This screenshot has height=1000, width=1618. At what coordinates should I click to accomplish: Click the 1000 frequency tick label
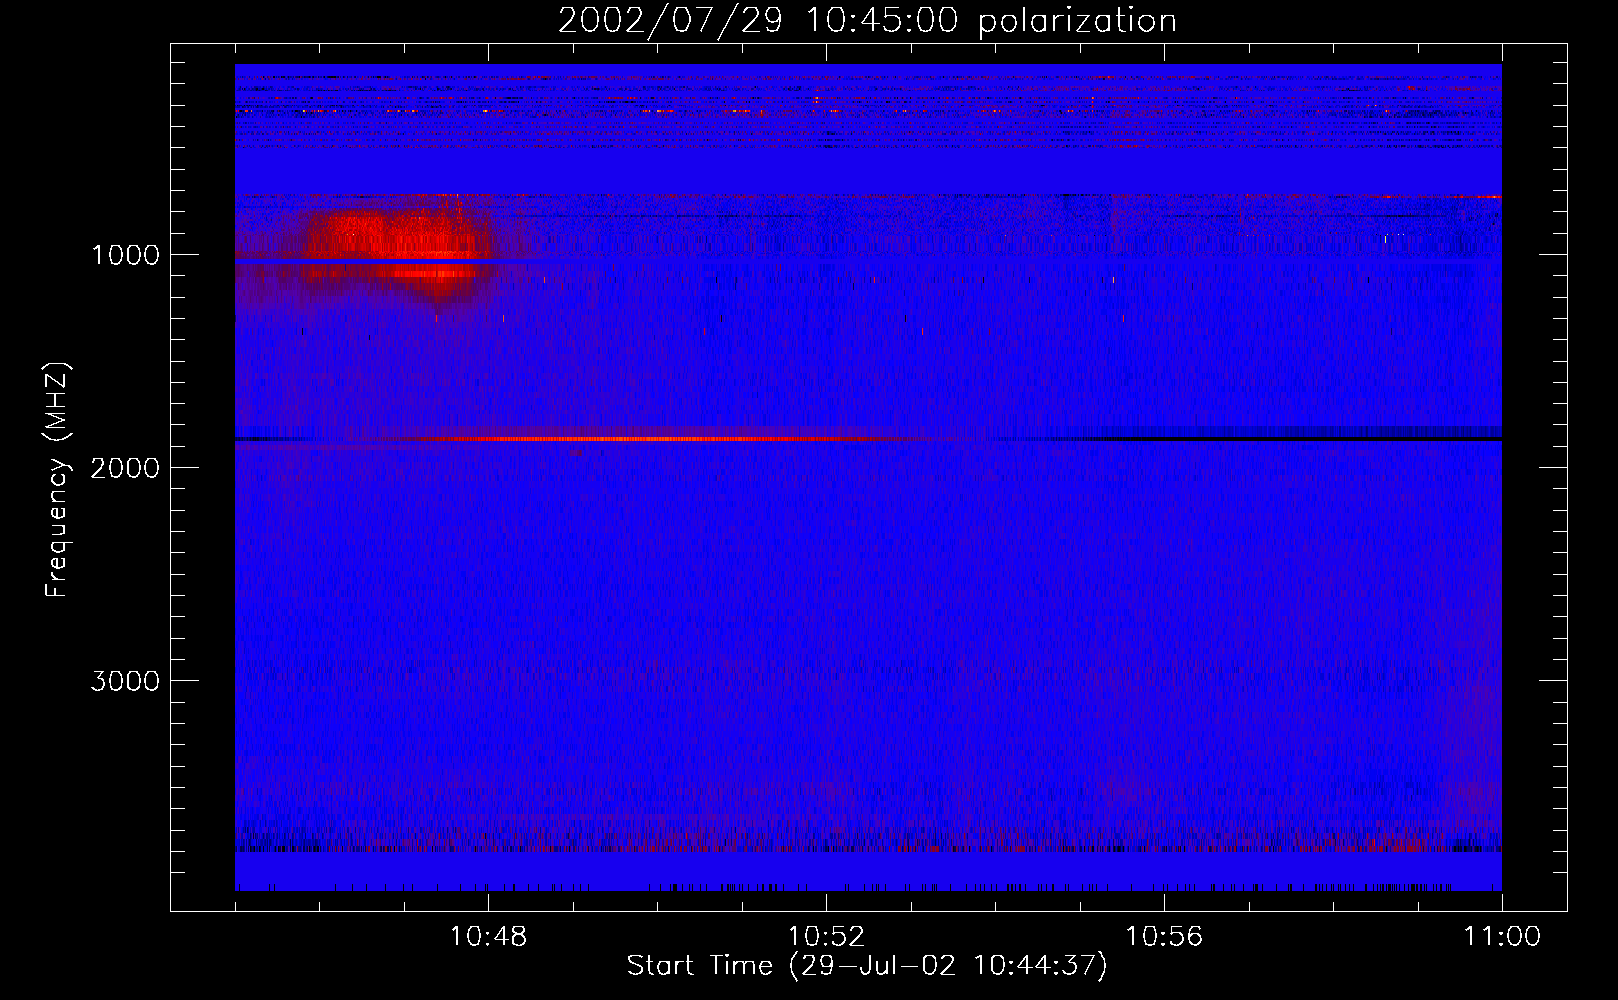125,255
